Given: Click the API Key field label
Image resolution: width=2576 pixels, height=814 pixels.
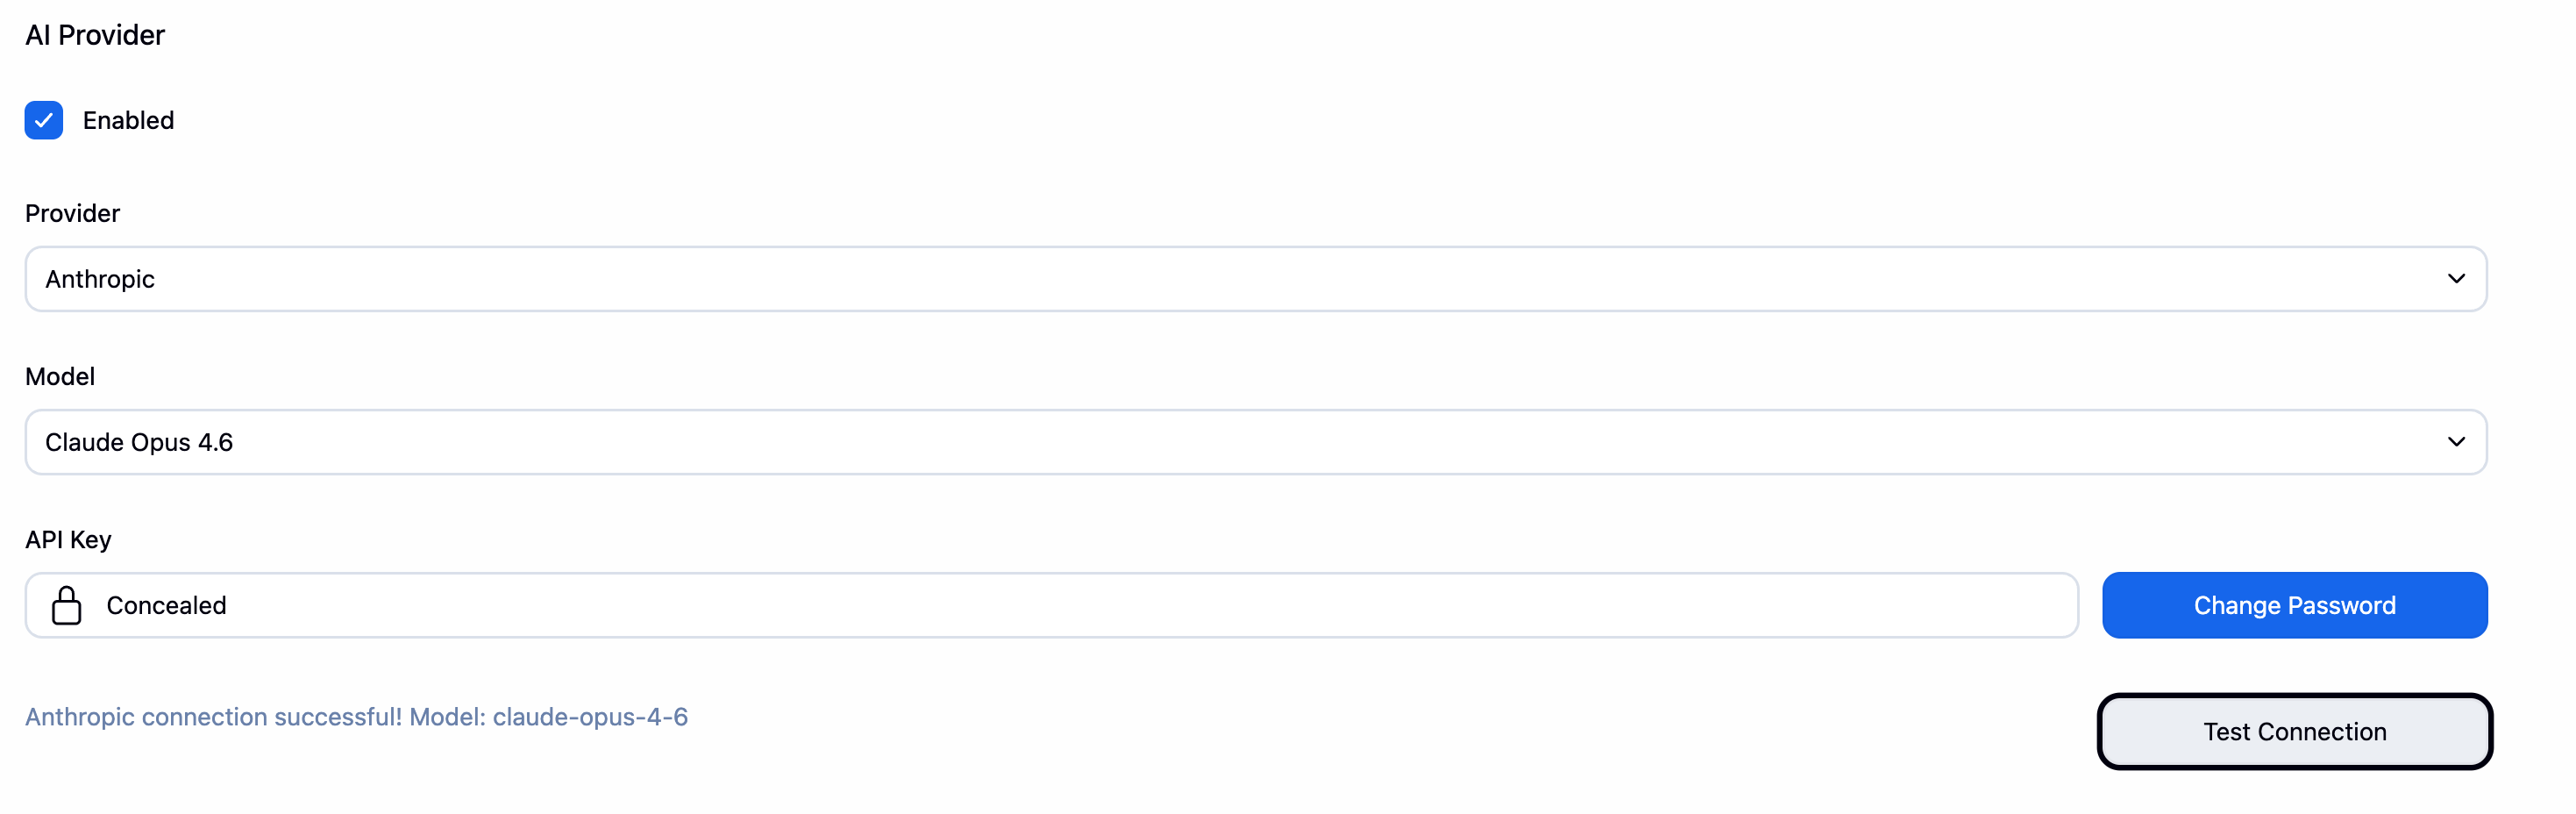Looking at the screenshot, I should point(68,540).
